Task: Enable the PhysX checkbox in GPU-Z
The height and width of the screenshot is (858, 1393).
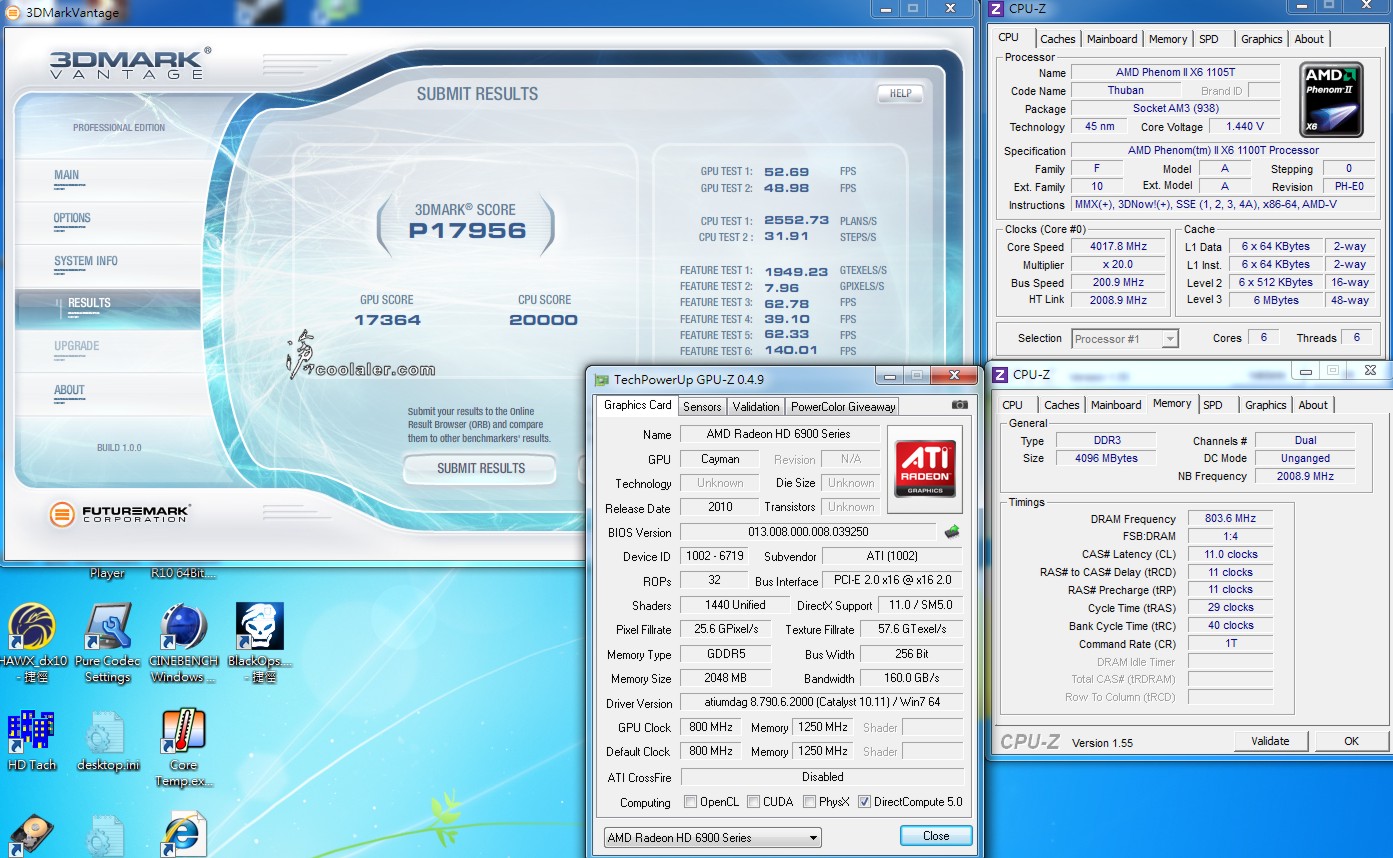Action: [809, 802]
